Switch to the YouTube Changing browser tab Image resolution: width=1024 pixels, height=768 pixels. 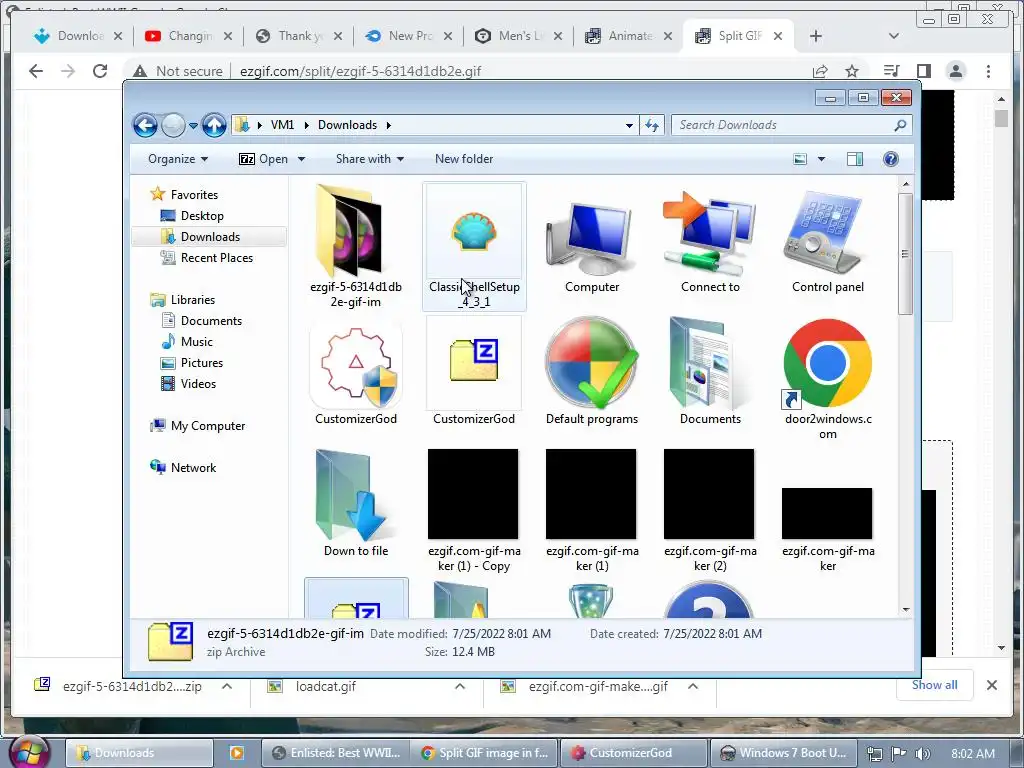189,36
